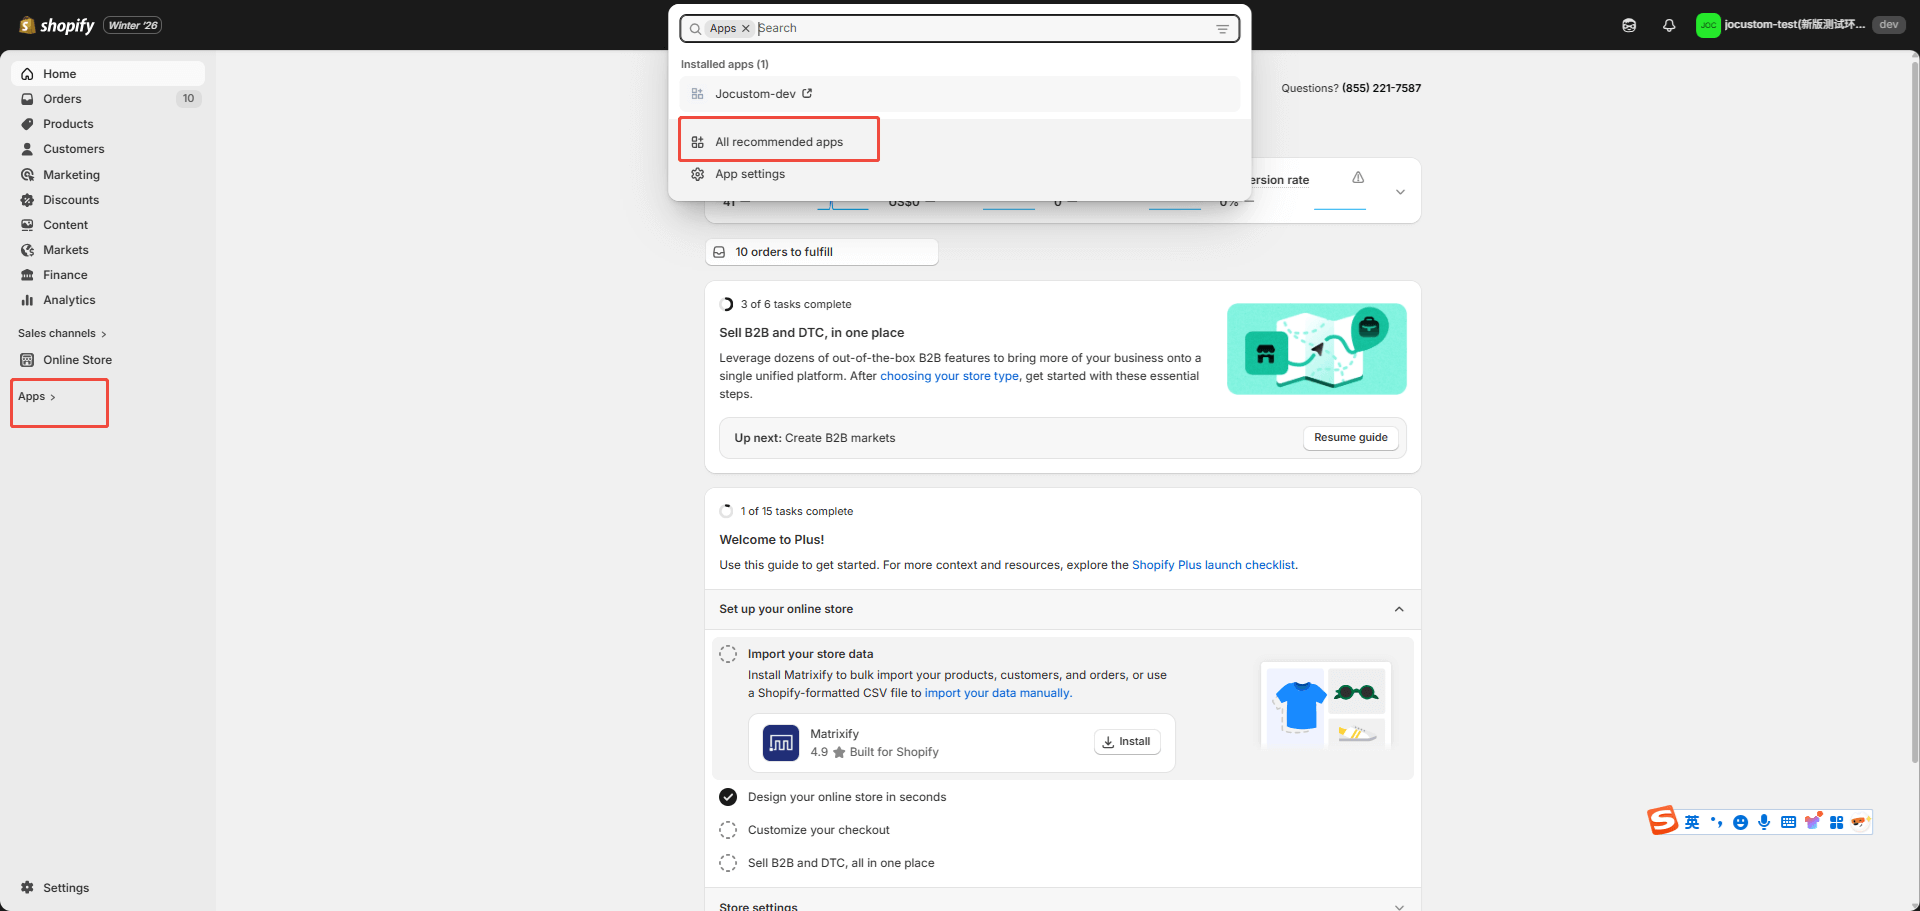Viewport: 1920px width, 911px height.
Task: Remove the Apps filter tag from search
Action: point(745,29)
